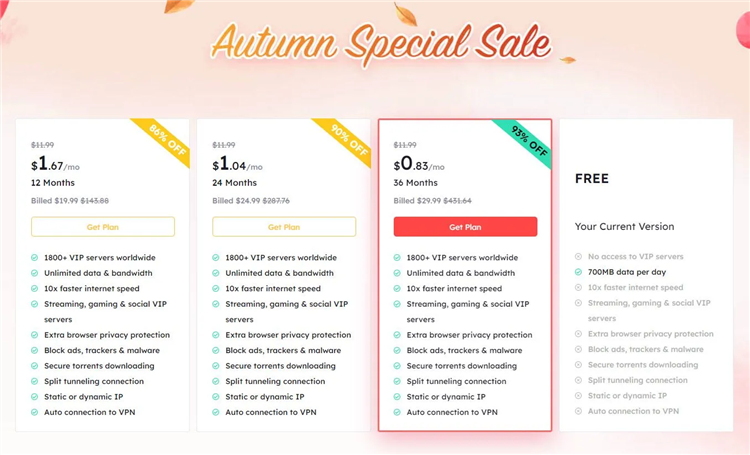Click checkmark beside 700MB data per day
This screenshot has width=750, height=455.
(578, 272)
